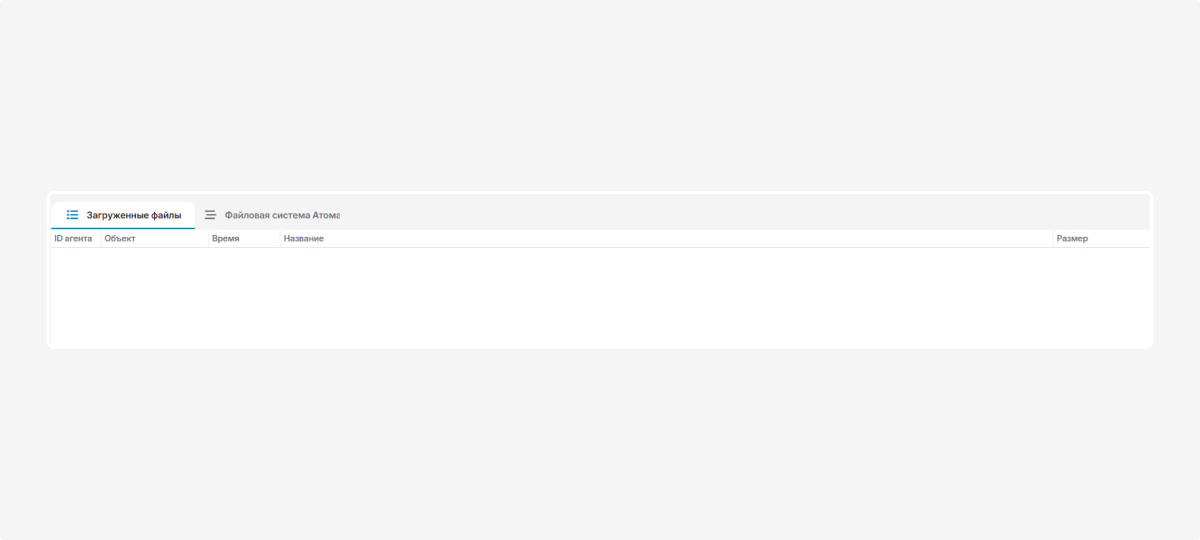
Task: Click divider between Название and Размер columns
Action: pos(1053,239)
